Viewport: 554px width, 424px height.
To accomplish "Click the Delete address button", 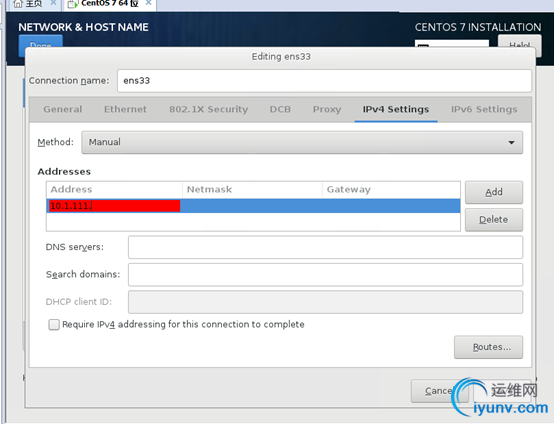I will tap(494, 220).
